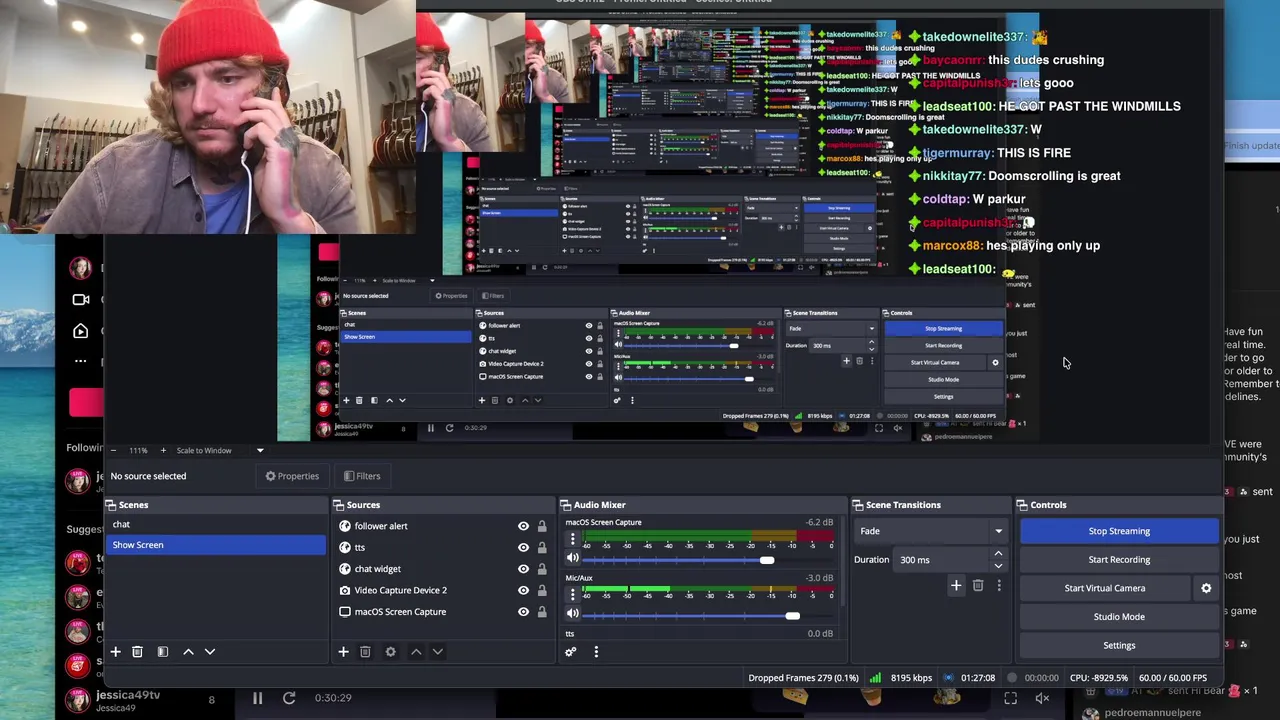
Task: Select the Video Capture Device 2 source row
Action: click(442, 590)
